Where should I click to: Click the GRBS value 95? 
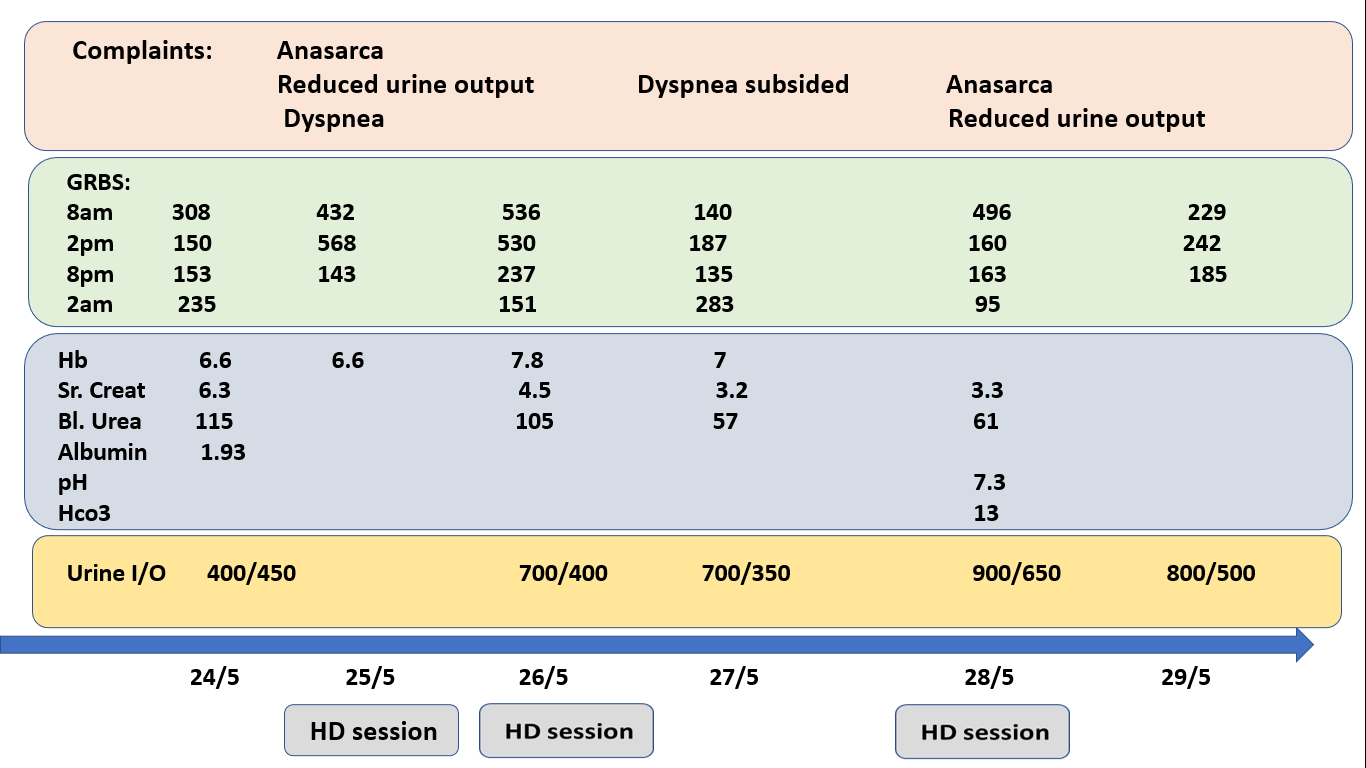coord(987,305)
